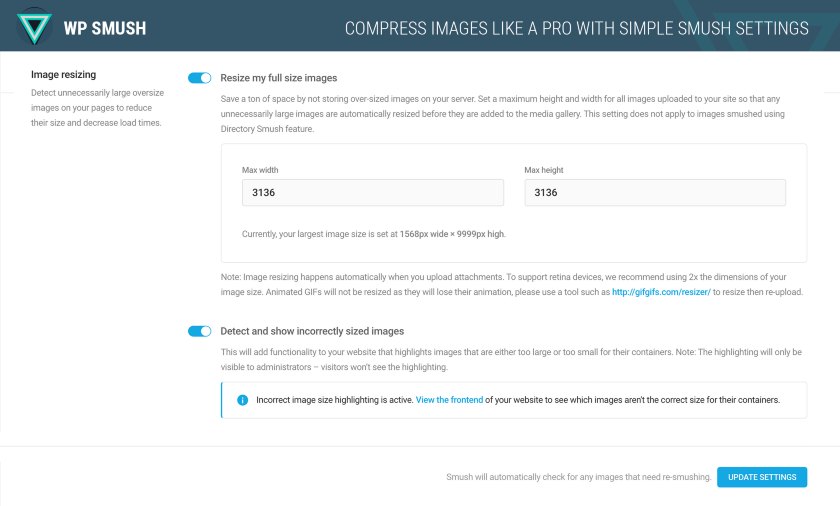Toggle Resize my full size images switch
This screenshot has height=506, width=840.
pos(199,78)
